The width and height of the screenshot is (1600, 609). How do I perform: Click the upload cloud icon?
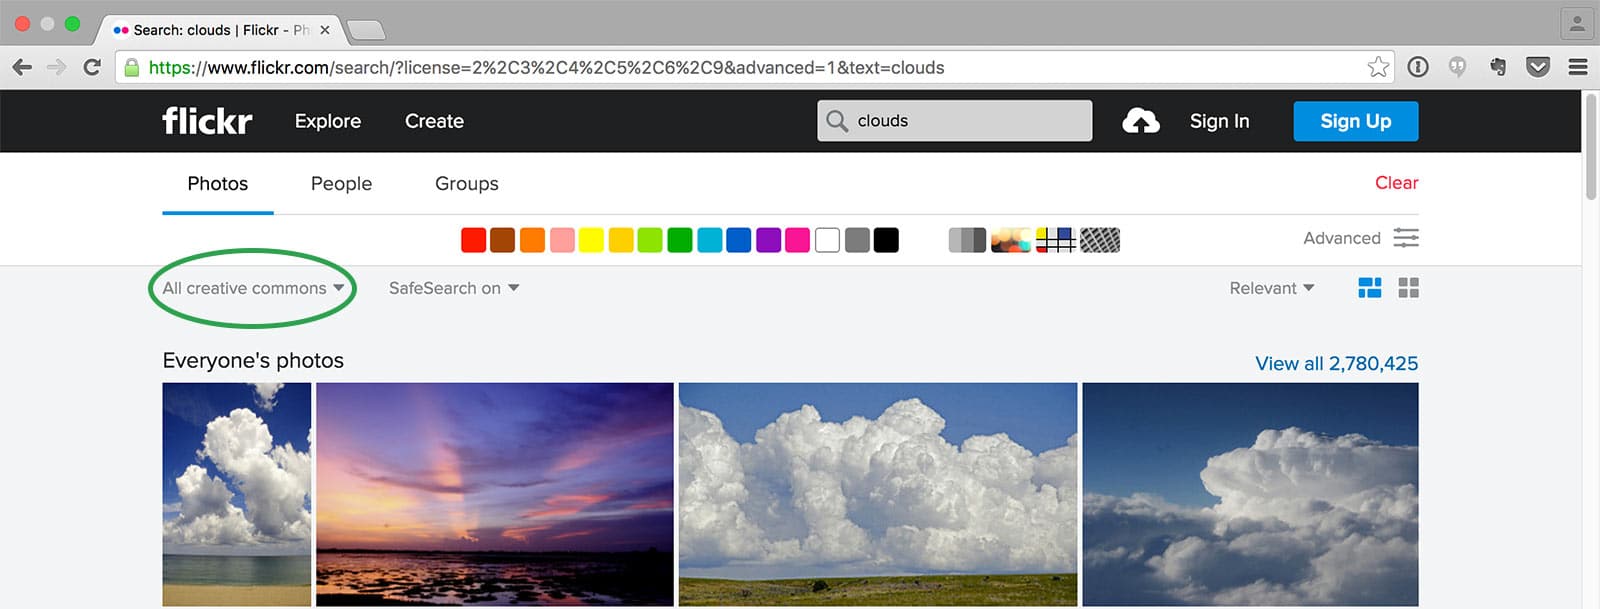coord(1140,121)
